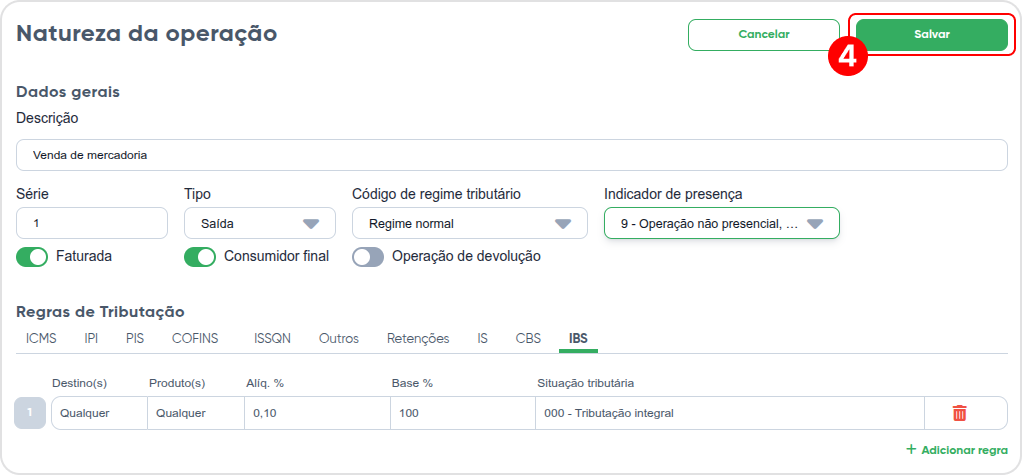Toggle the Faturada switch
This screenshot has width=1022, height=475.
[32, 257]
